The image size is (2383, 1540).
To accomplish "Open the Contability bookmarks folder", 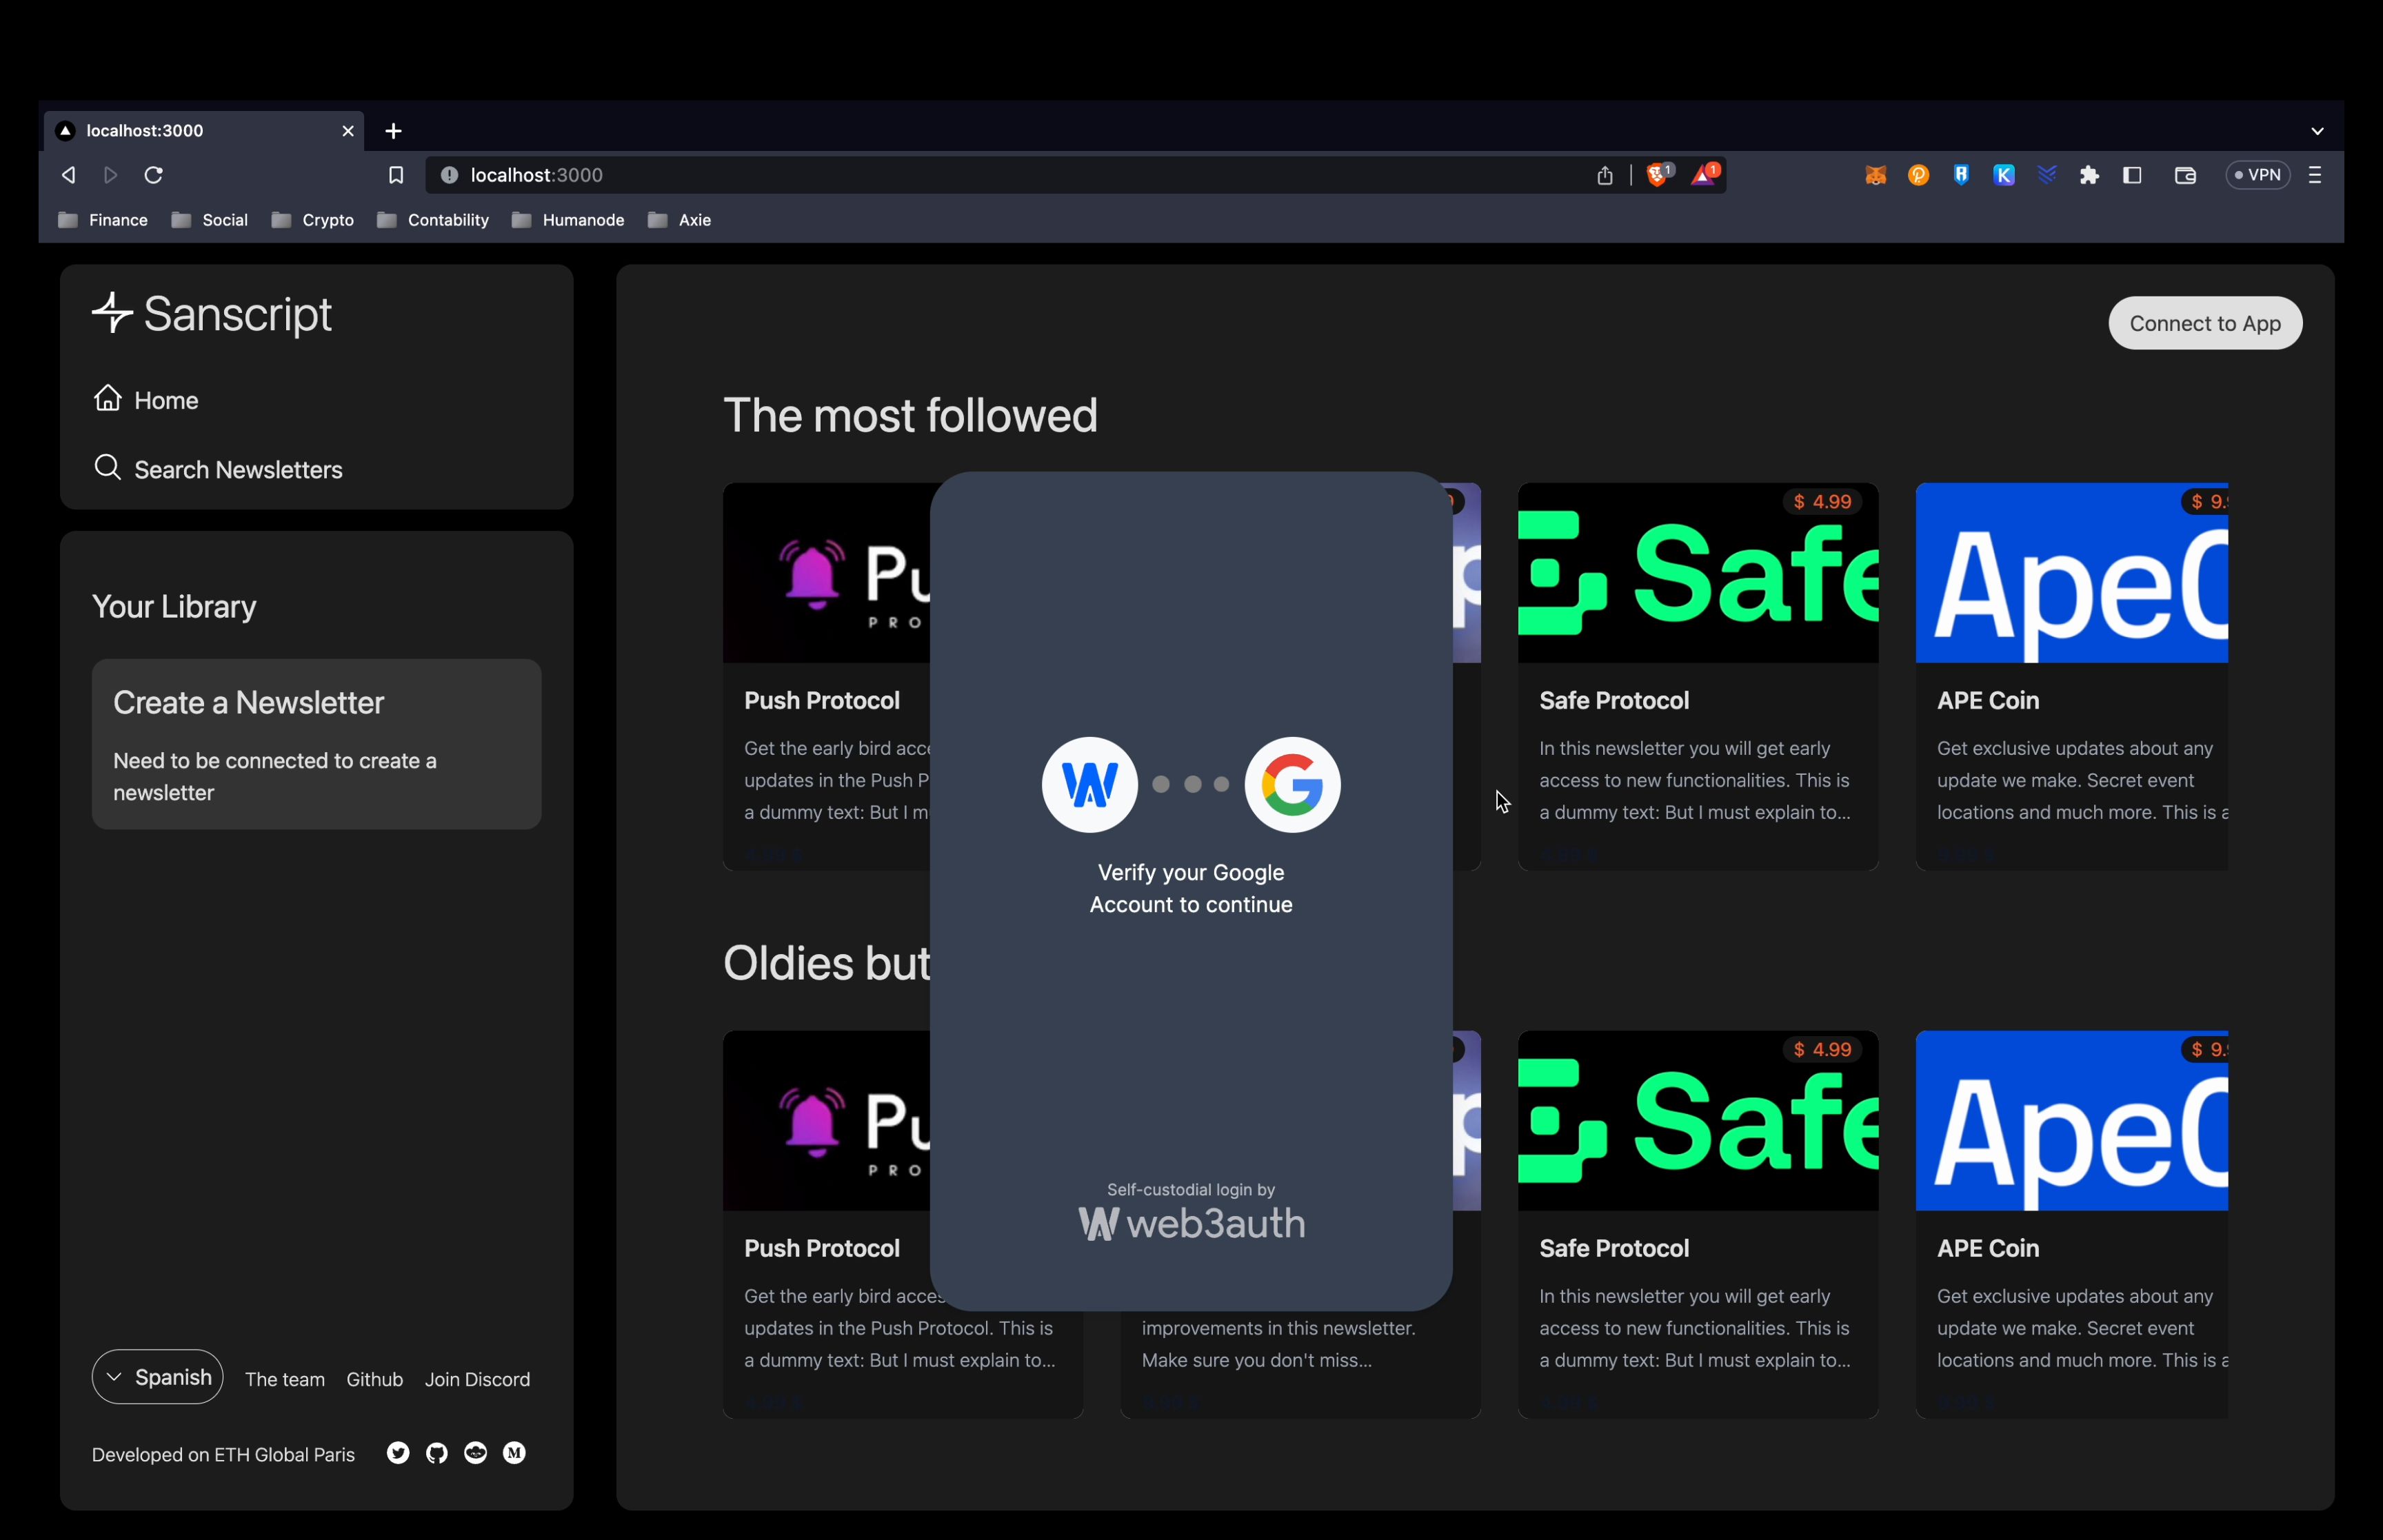I will (x=433, y=220).
